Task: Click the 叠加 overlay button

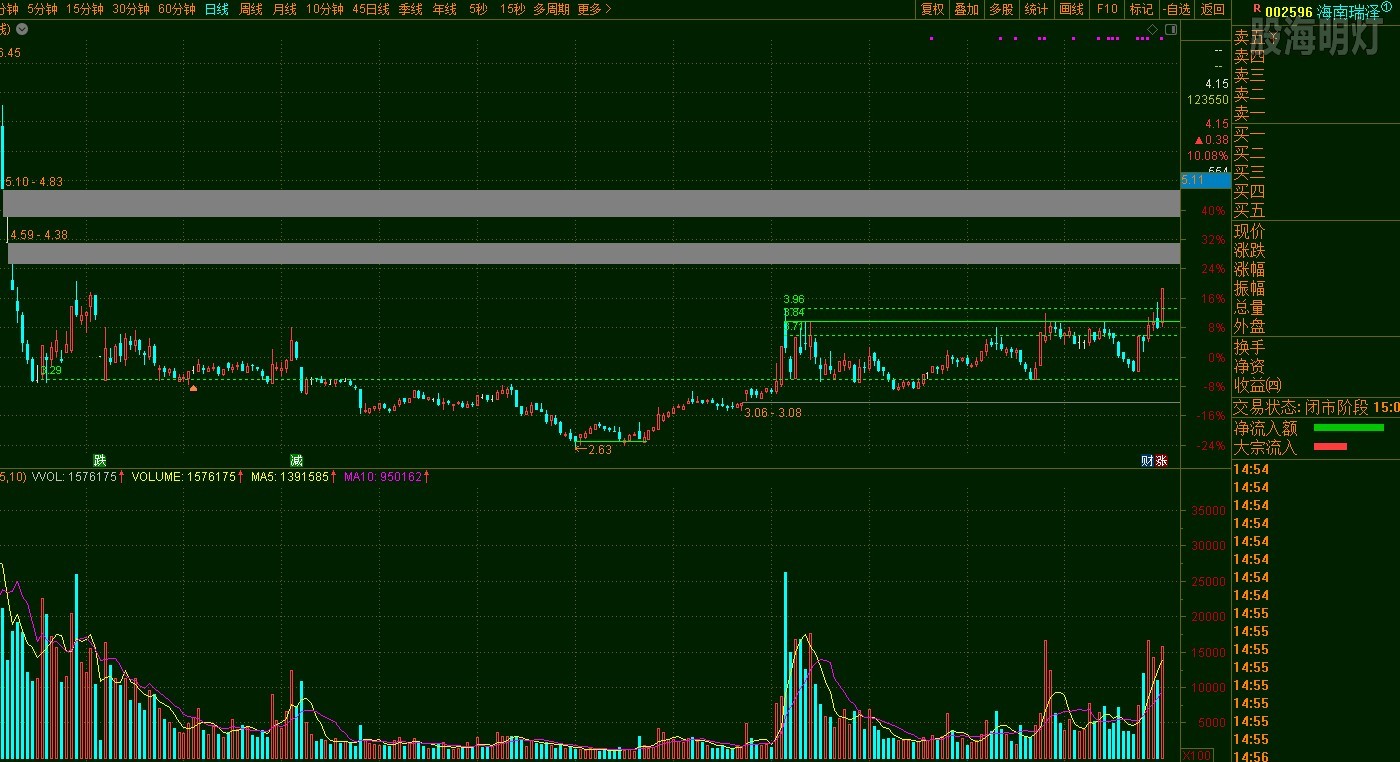Action: (967, 9)
